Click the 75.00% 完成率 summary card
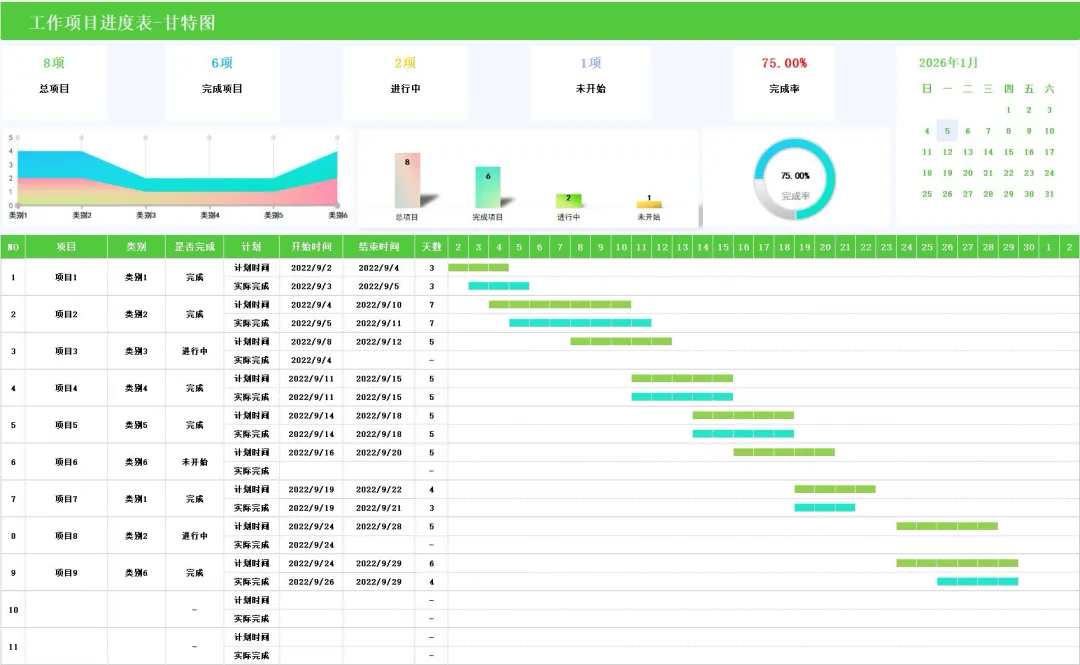Viewport: 1080px width, 665px height. pyautogui.click(x=784, y=83)
